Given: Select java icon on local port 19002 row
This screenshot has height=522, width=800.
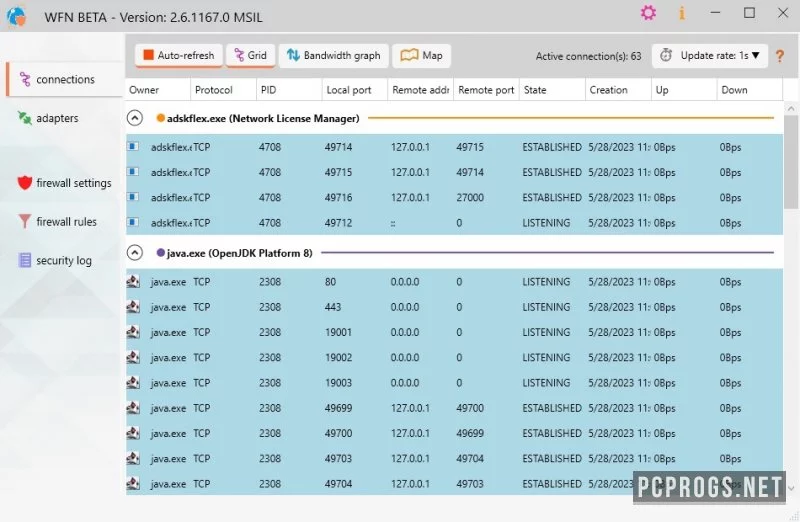Looking at the screenshot, I should pos(133,357).
